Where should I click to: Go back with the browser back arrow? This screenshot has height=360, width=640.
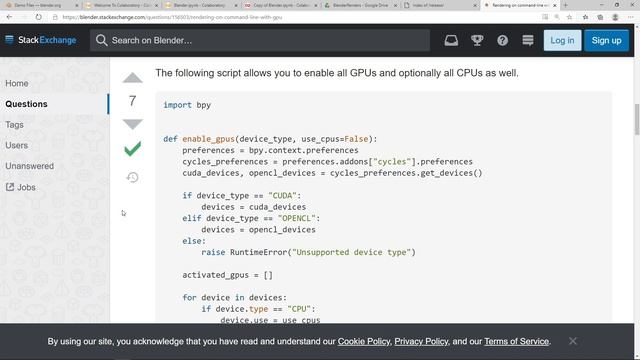coord(9,17)
